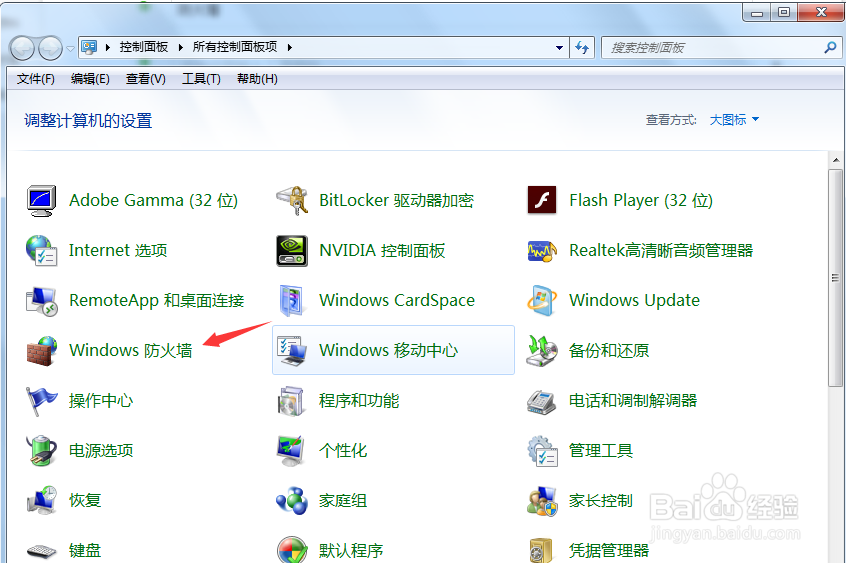
Task: Open the 键盘 icon
Action: pyautogui.click(x=42, y=551)
